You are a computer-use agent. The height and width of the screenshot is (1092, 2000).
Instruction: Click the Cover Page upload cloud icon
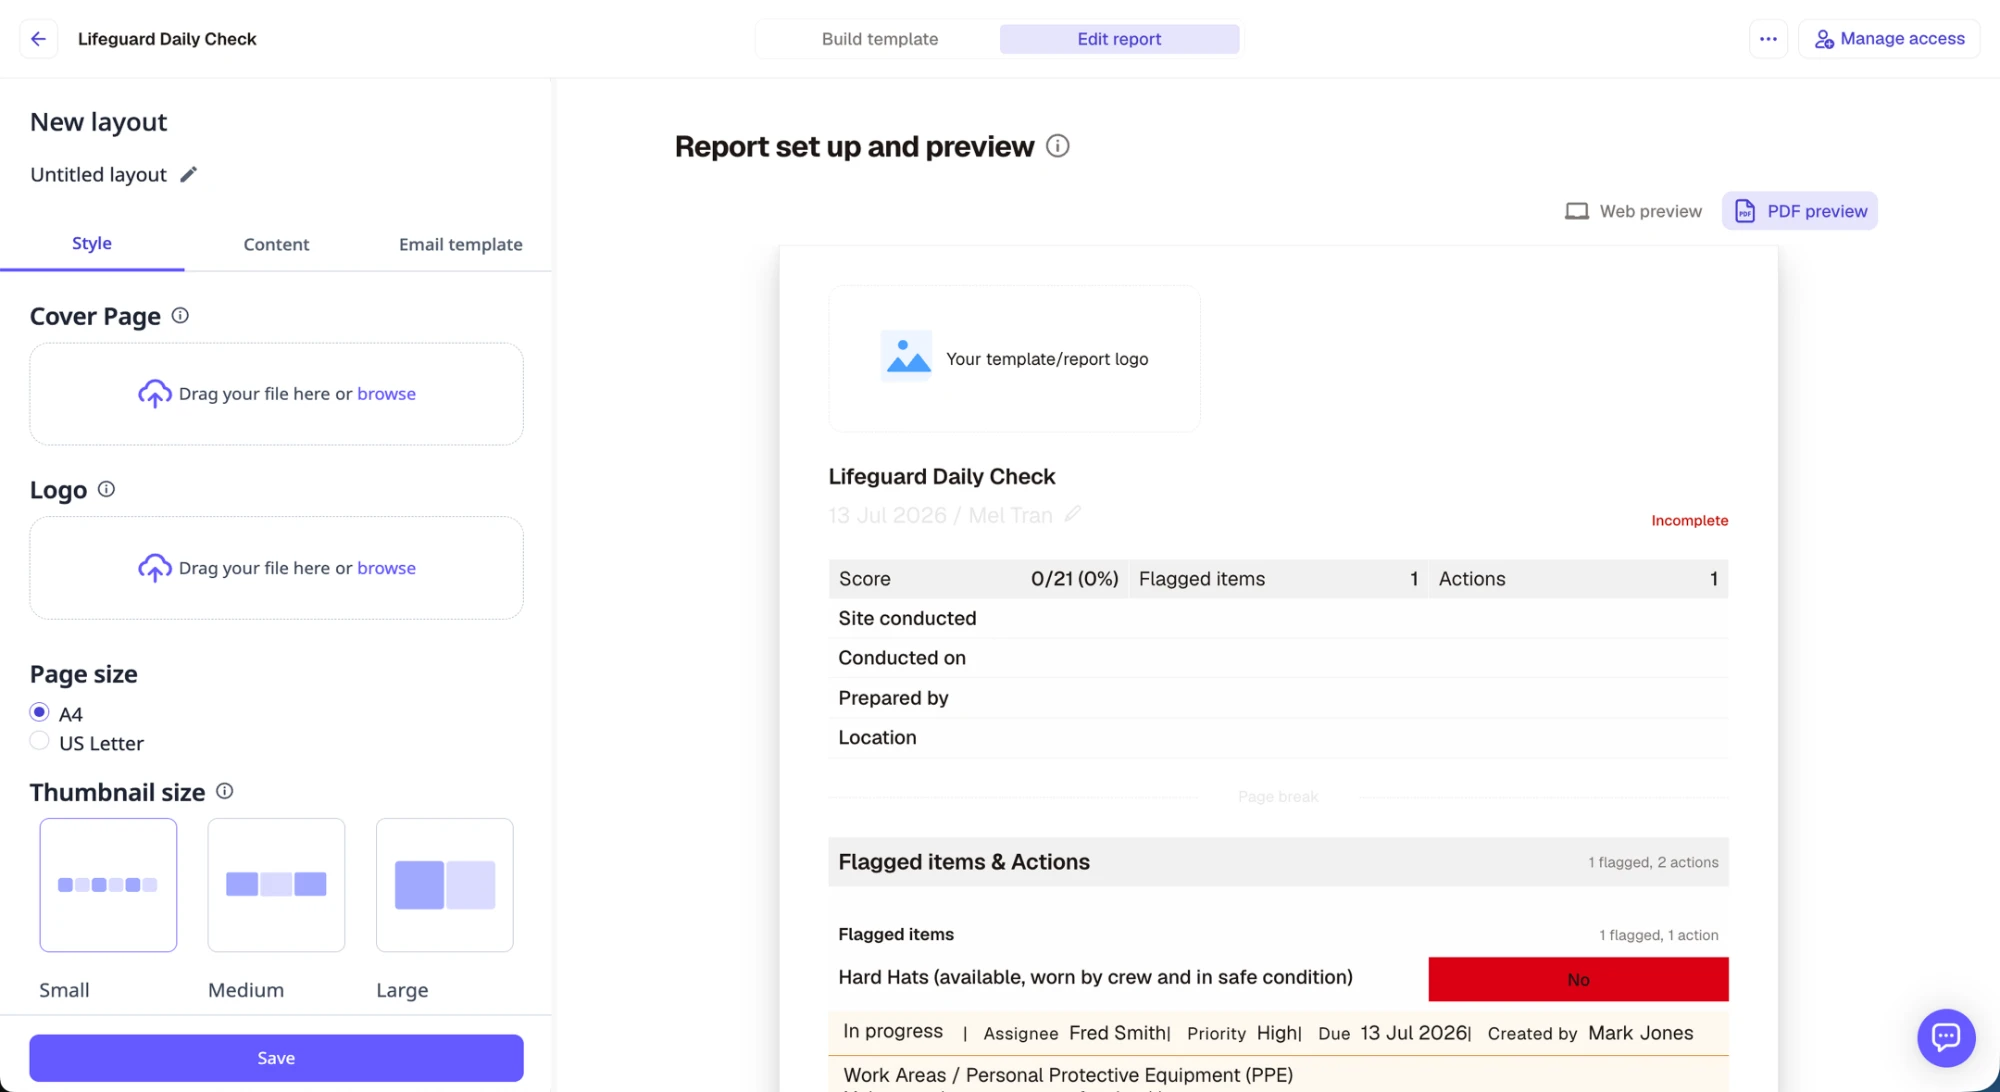[x=154, y=394]
